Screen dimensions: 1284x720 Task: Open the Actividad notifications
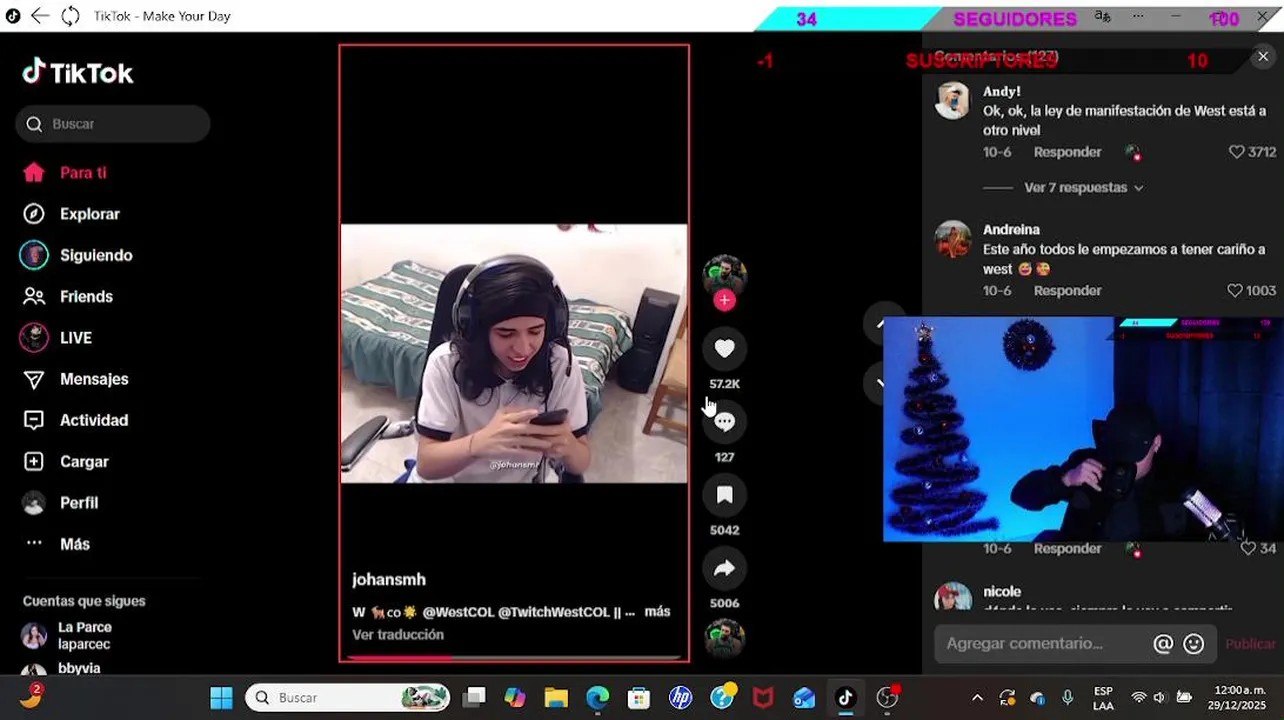pos(75,420)
